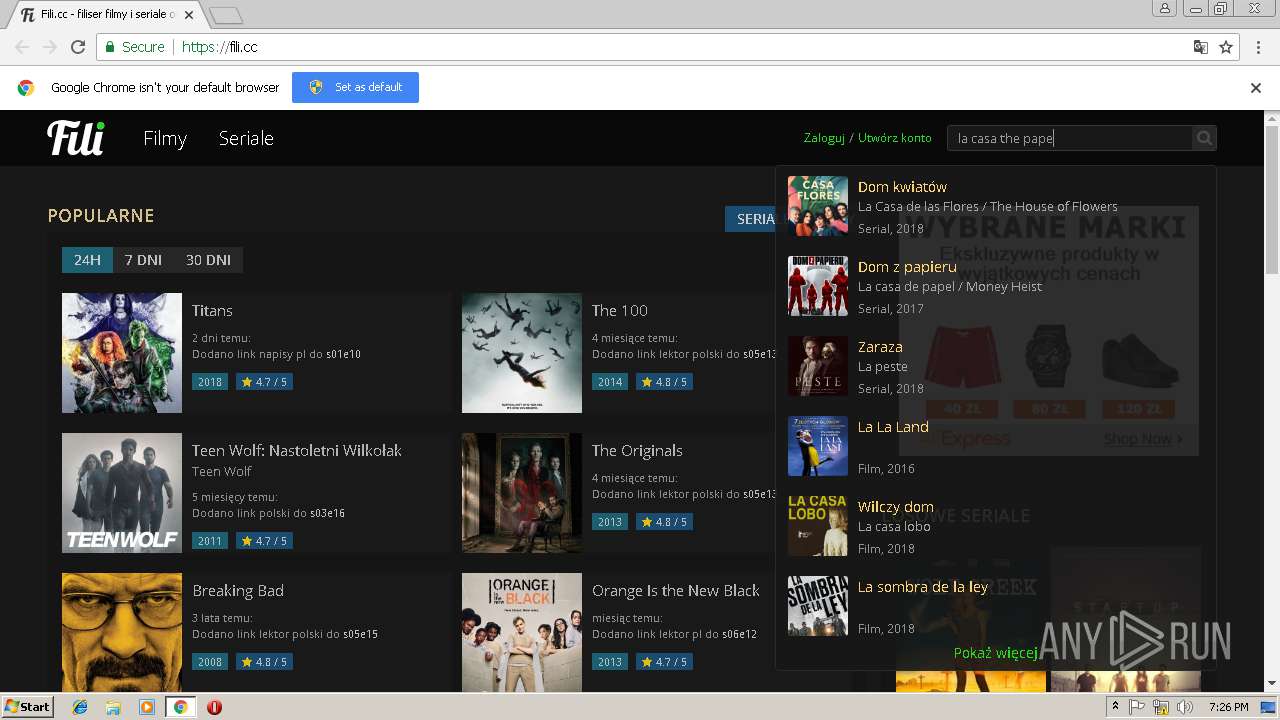The image size is (1280, 720).
Task: Click the La Peste poster thumbnail
Action: pyautogui.click(x=818, y=366)
